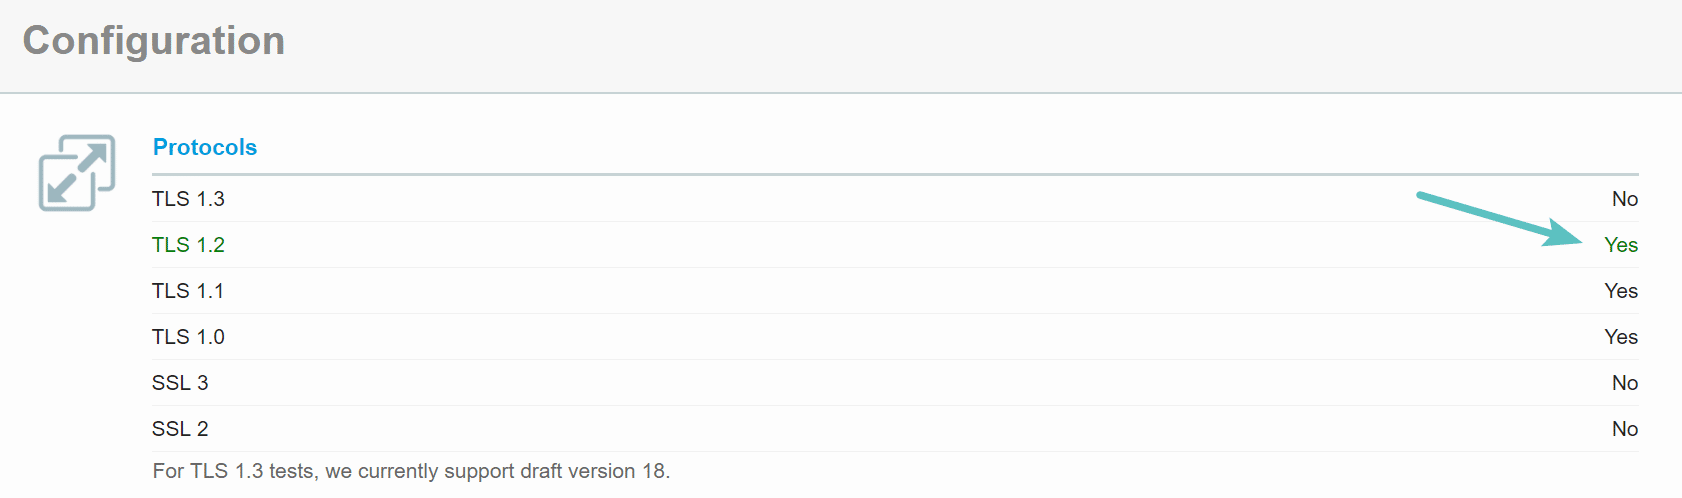Viewport: 1682px width, 498px height.
Task: Select the No value for SSL 2
Action: [1624, 429]
